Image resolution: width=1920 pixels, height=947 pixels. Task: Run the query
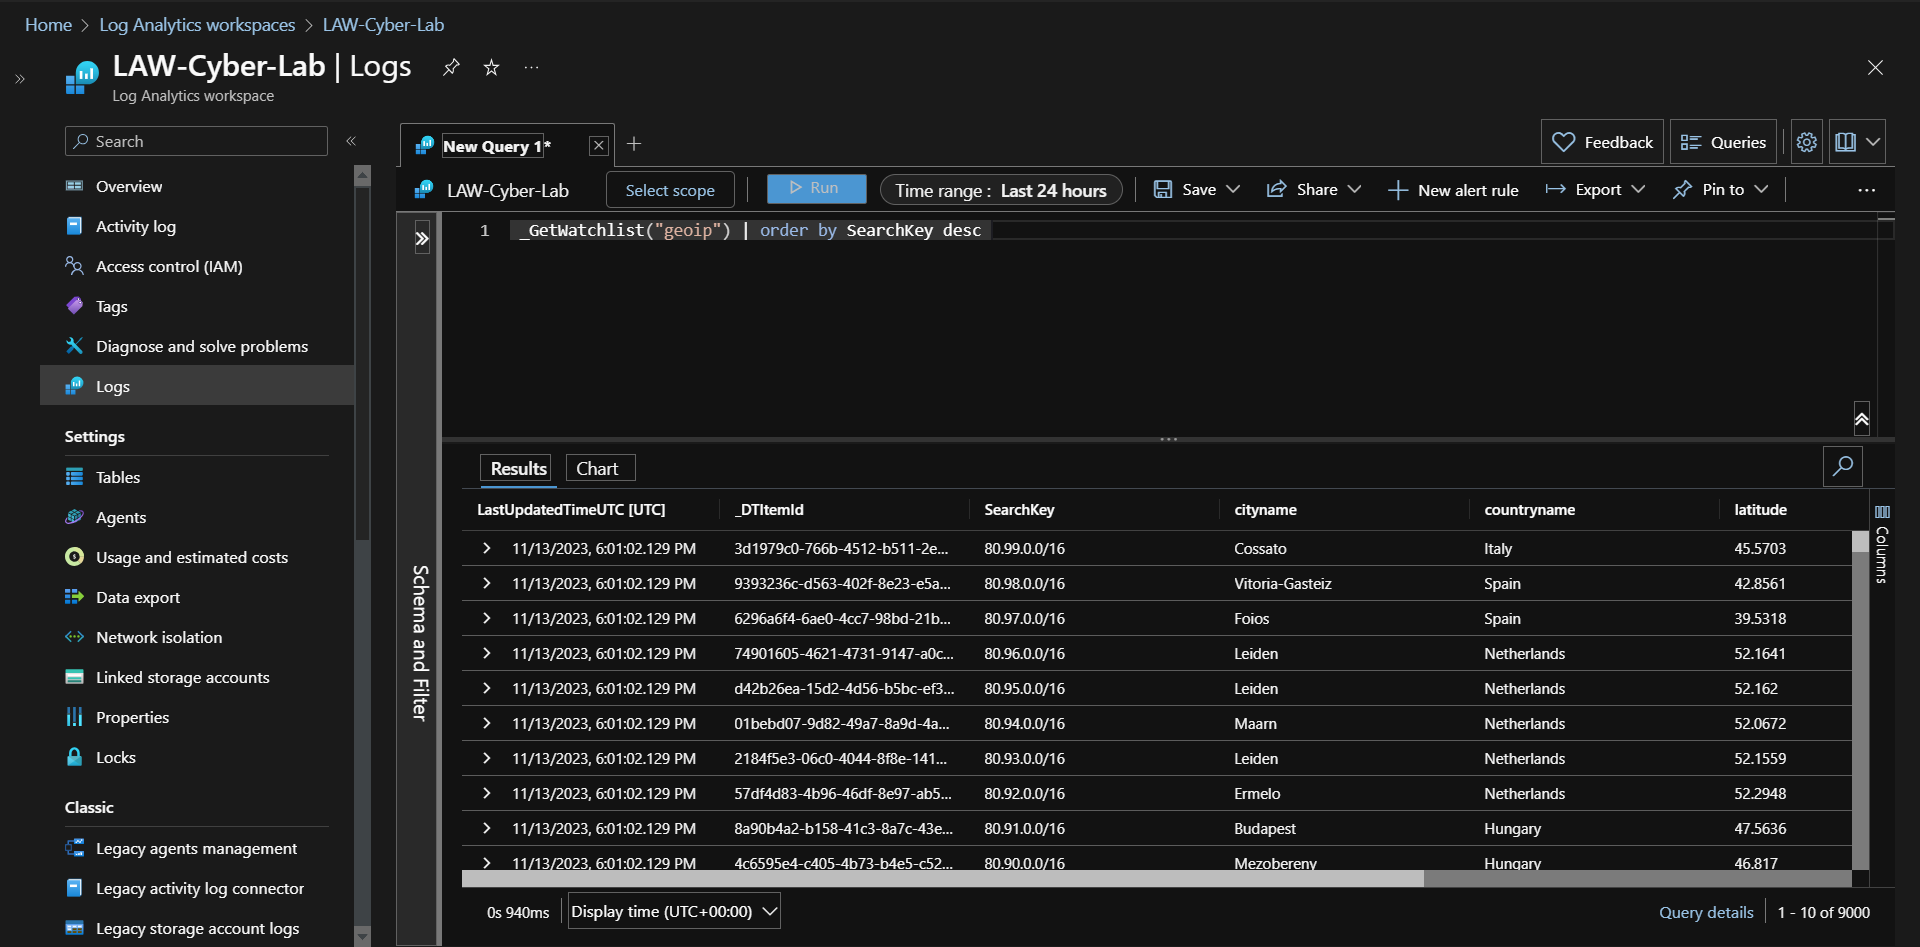pyautogui.click(x=816, y=188)
